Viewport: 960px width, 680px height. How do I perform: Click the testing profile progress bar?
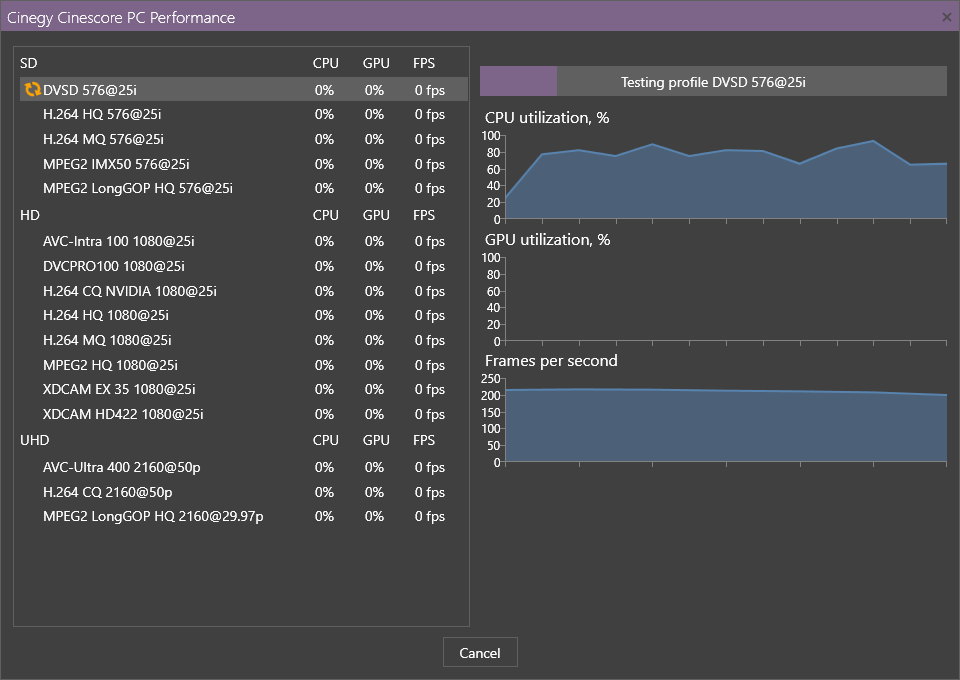713,81
